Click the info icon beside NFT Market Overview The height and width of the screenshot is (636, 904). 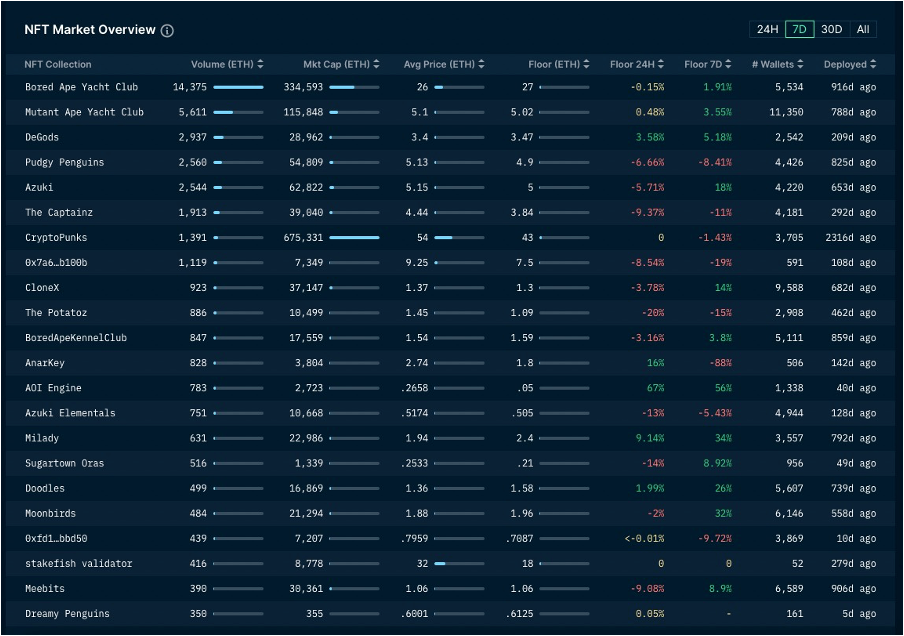click(x=167, y=30)
